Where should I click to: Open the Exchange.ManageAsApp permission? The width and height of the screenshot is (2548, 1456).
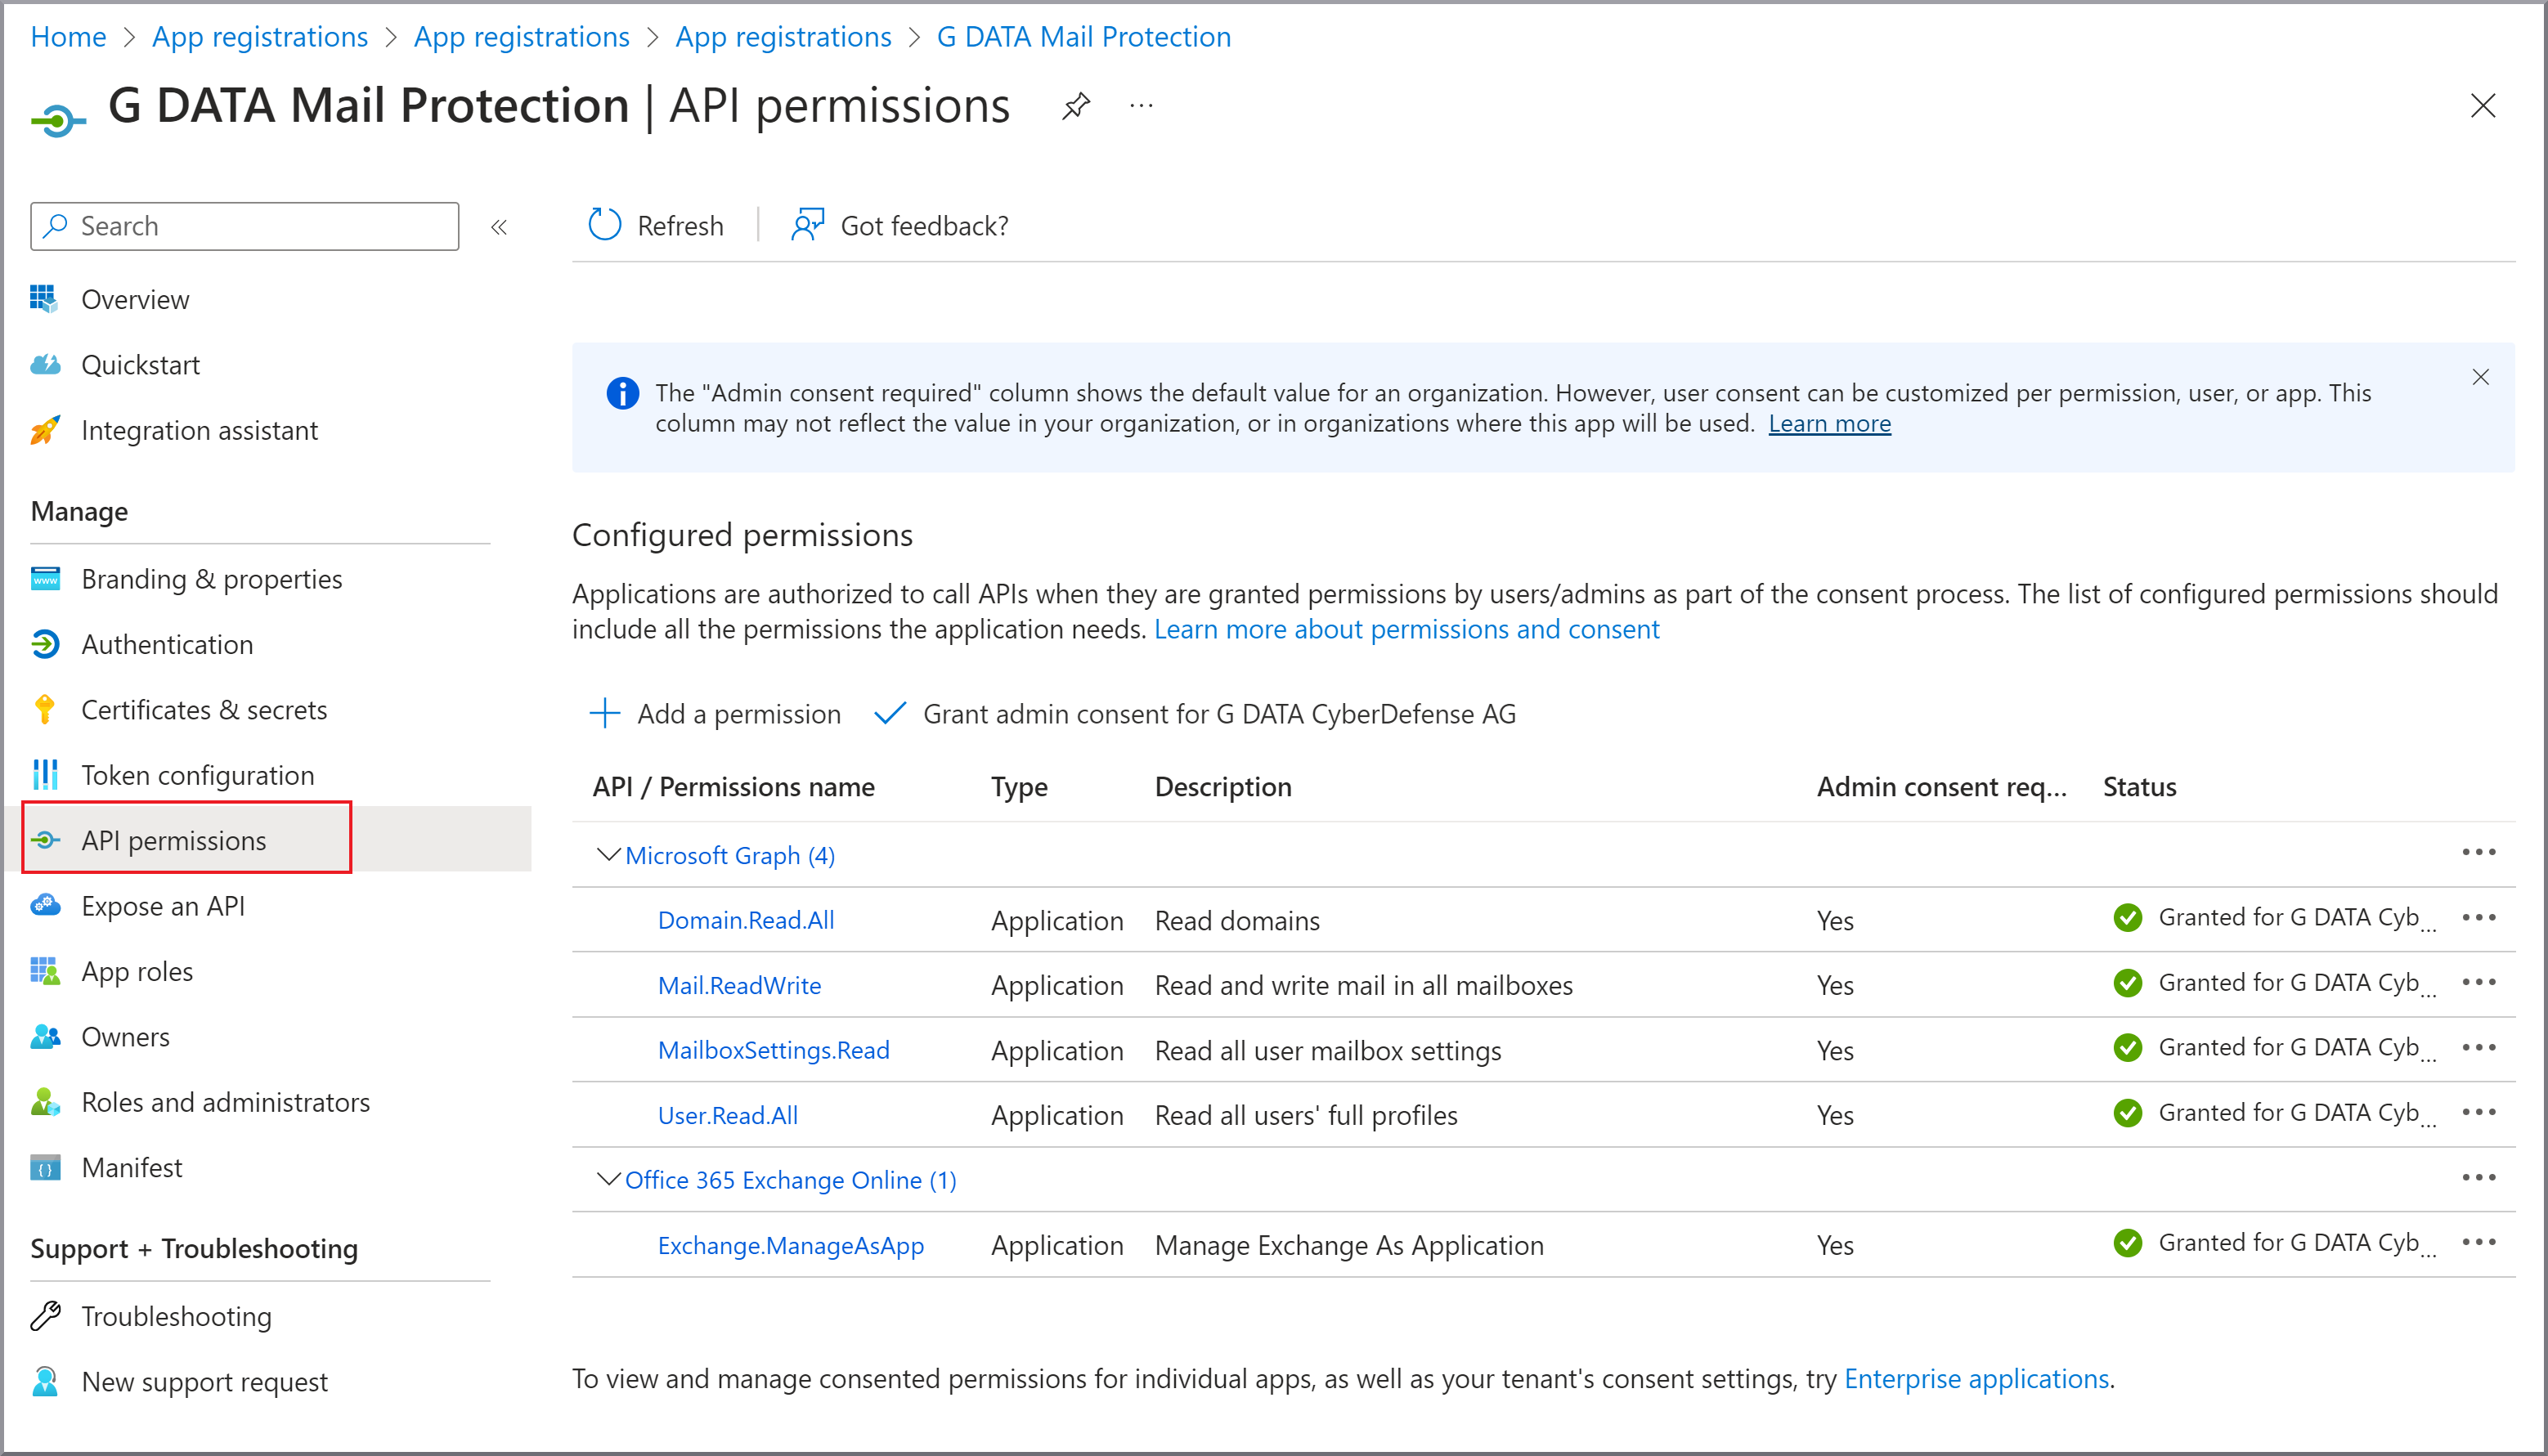click(x=790, y=1245)
